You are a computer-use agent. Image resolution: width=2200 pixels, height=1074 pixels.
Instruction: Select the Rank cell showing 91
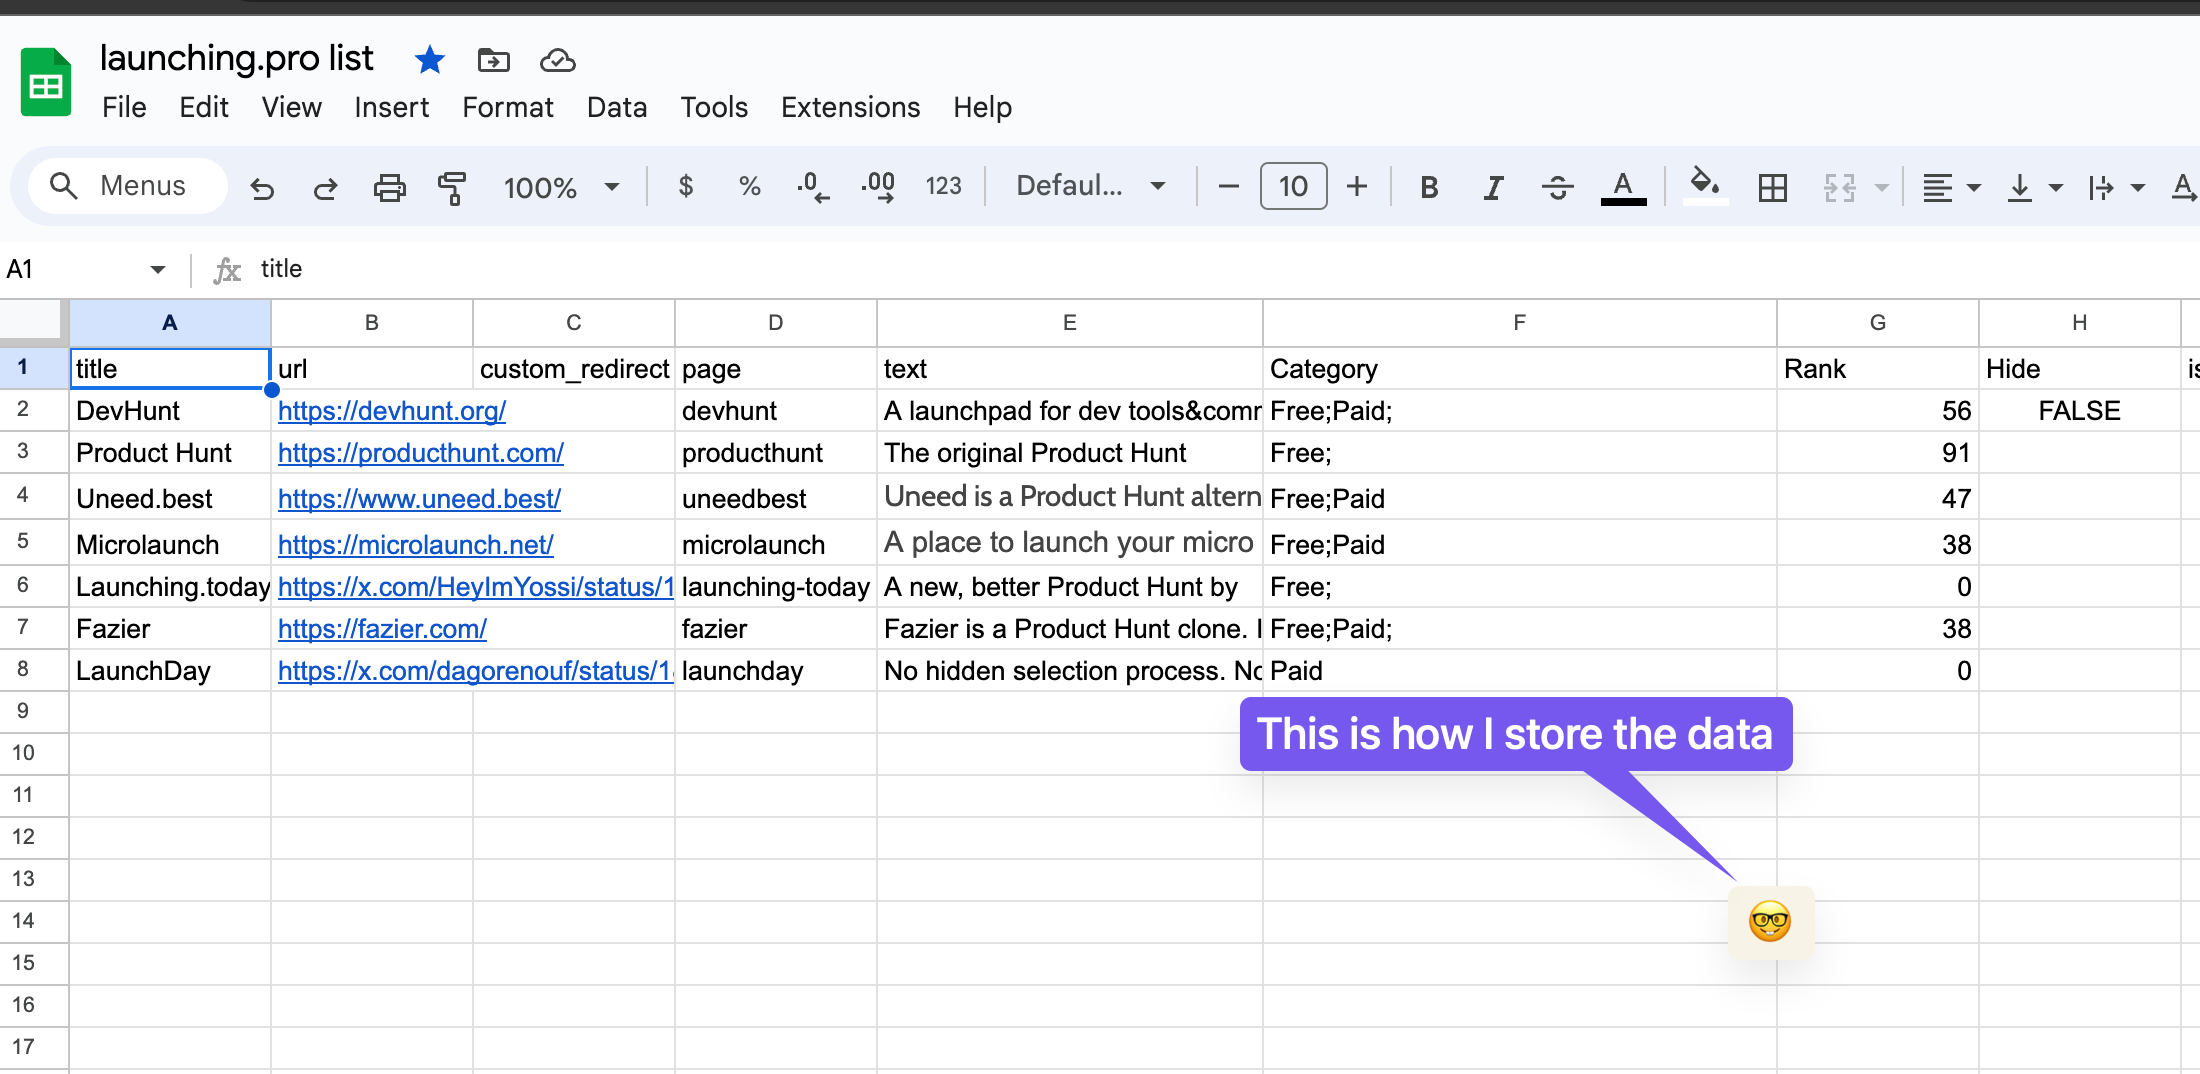(x=1878, y=453)
